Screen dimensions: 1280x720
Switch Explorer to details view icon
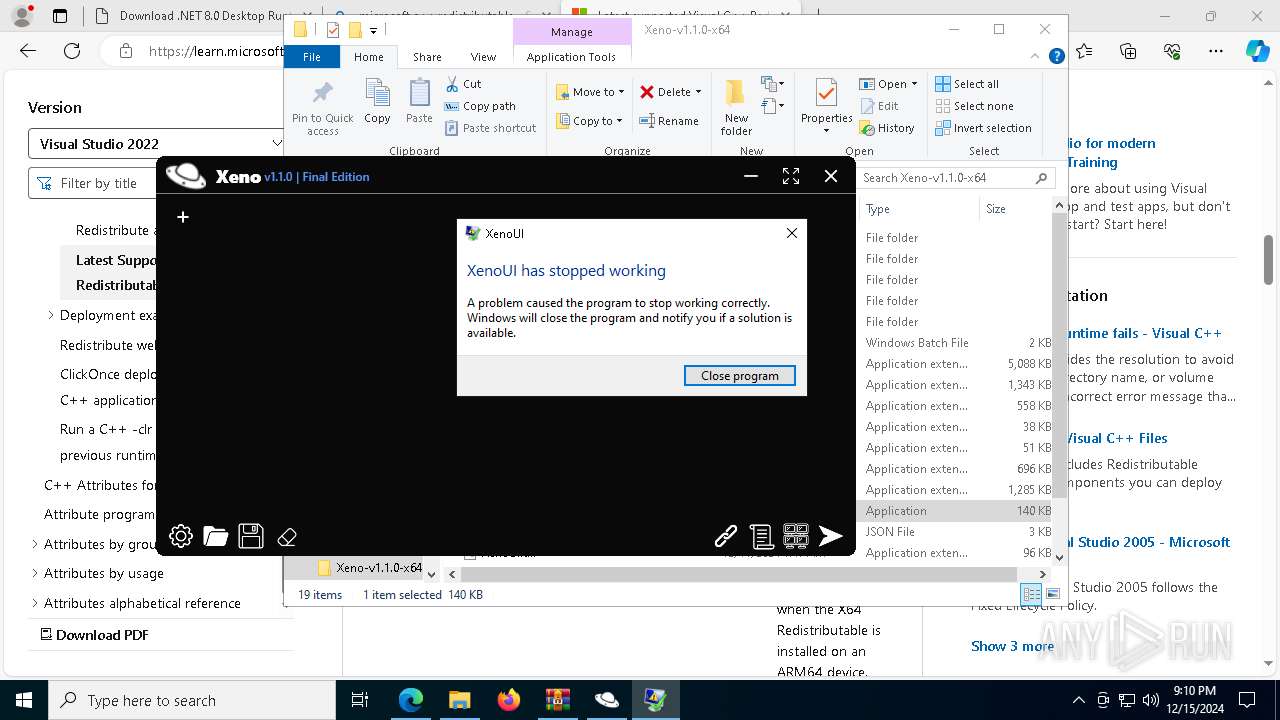(x=1032, y=594)
